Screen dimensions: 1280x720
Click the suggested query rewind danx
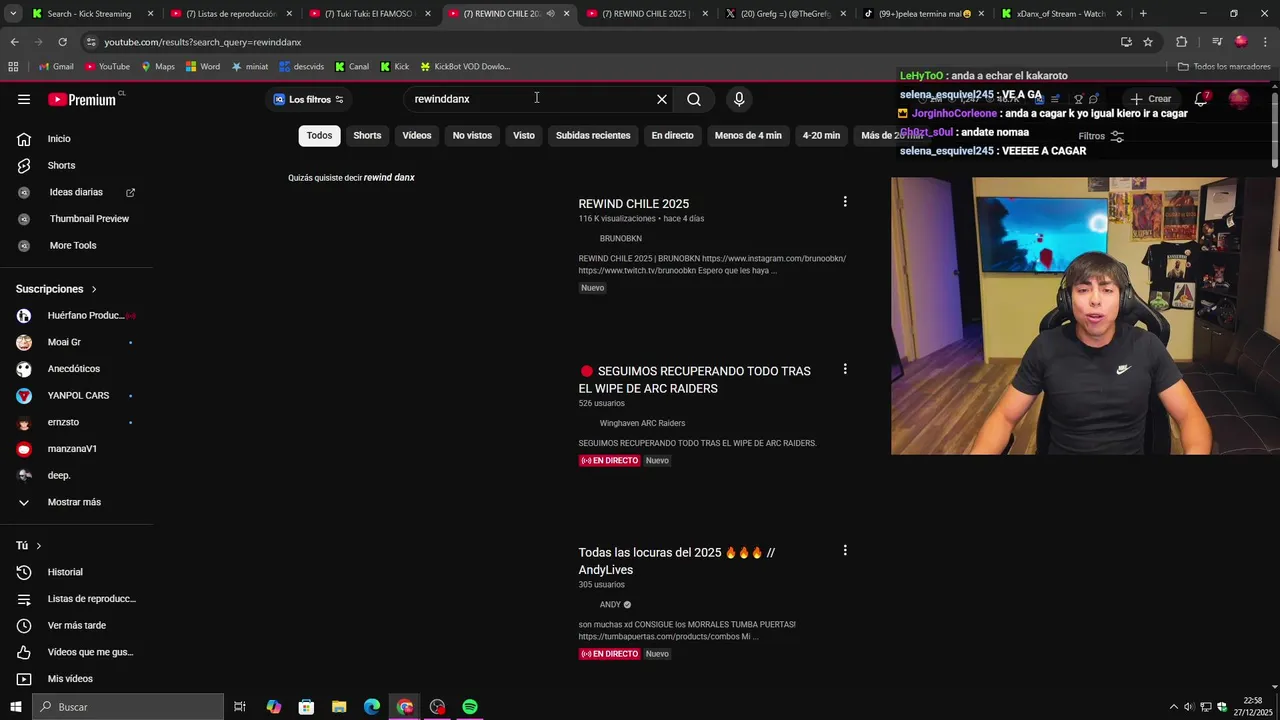click(389, 177)
